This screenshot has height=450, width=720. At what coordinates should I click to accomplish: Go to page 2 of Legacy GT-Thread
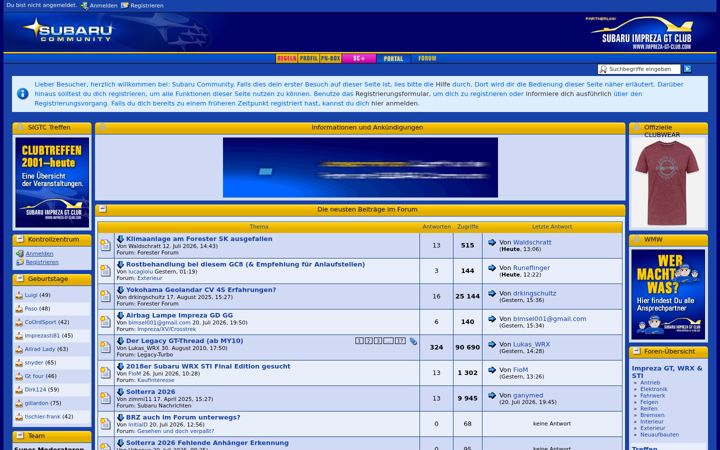pos(369,341)
